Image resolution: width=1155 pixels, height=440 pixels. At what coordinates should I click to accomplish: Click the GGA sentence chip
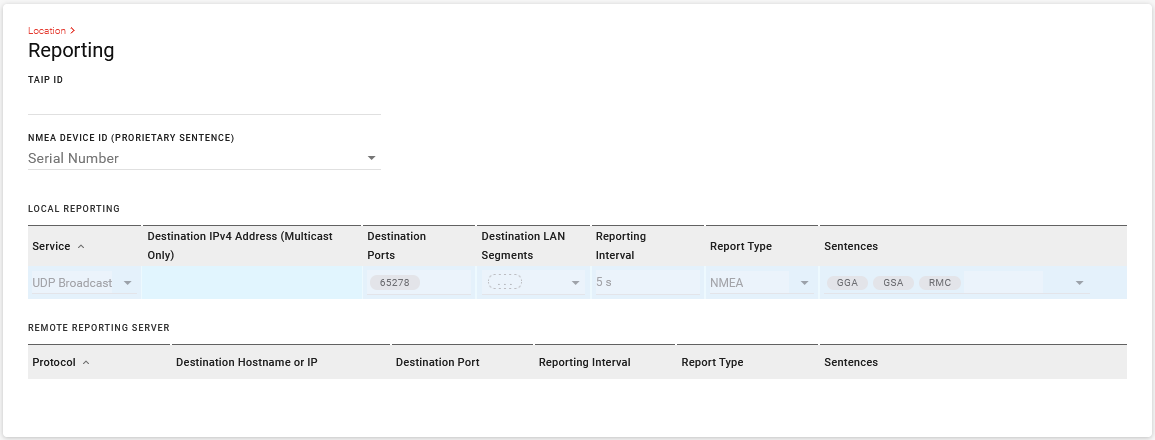pyautogui.click(x=847, y=282)
